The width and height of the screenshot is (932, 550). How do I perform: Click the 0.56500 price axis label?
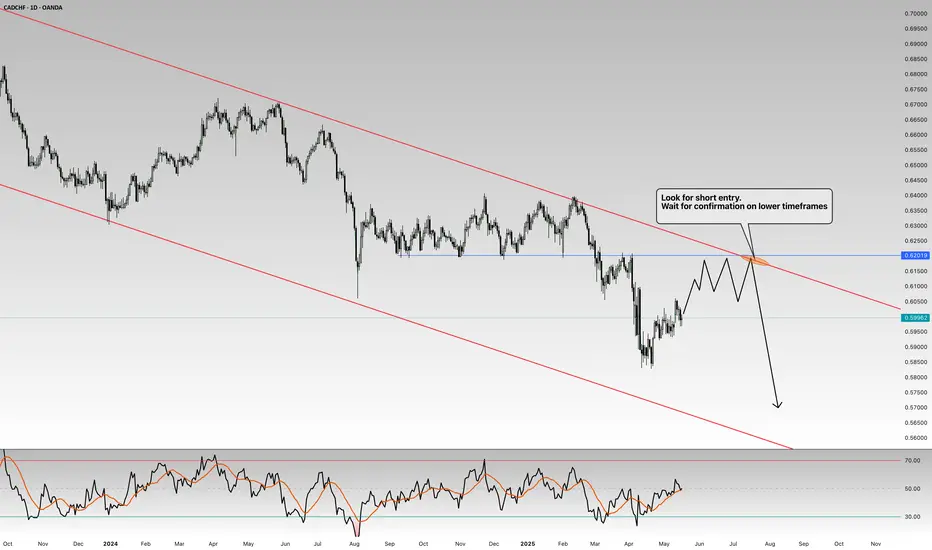click(x=915, y=423)
